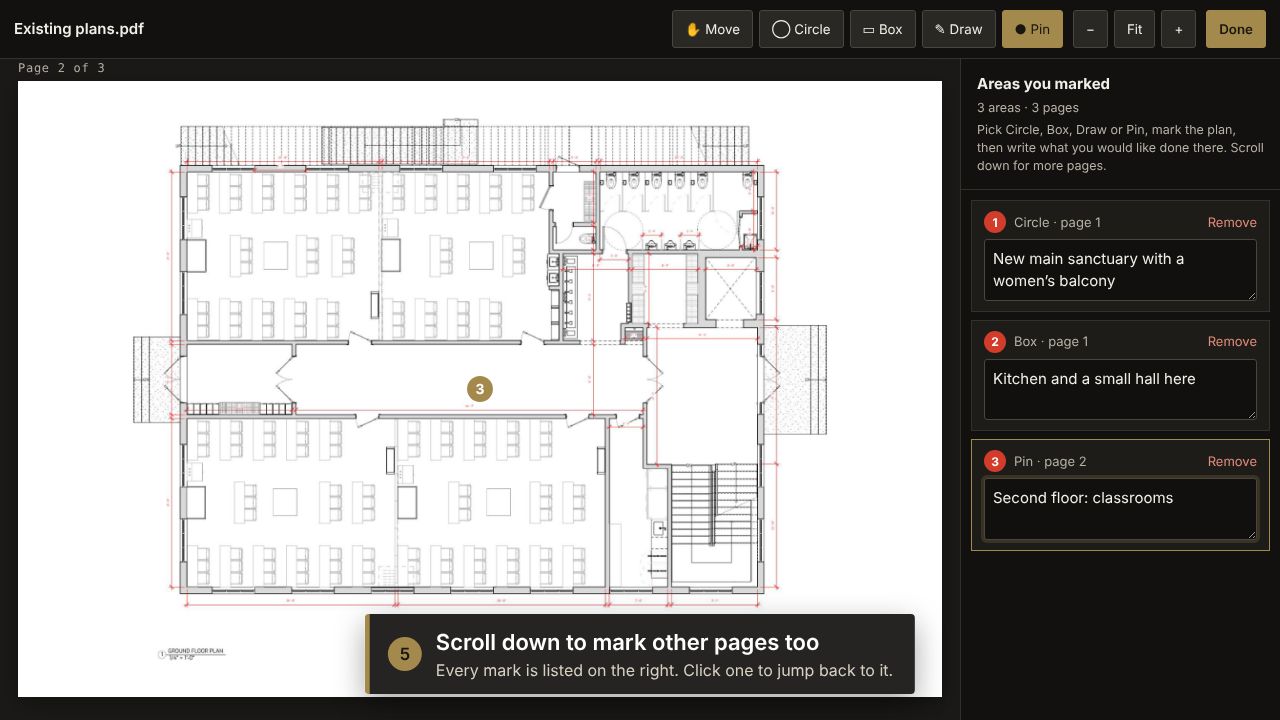Image resolution: width=1280 pixels, height=720 pixels.
Task: Click the 'Page 2 of 3' indicator
Action: coord(61,68)
